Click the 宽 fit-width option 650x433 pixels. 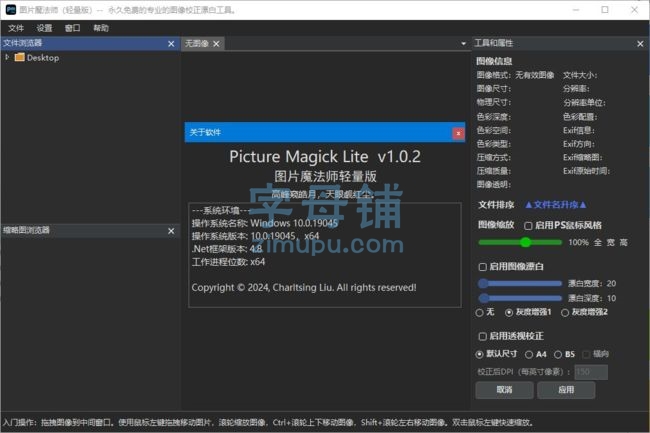[611, 242]
